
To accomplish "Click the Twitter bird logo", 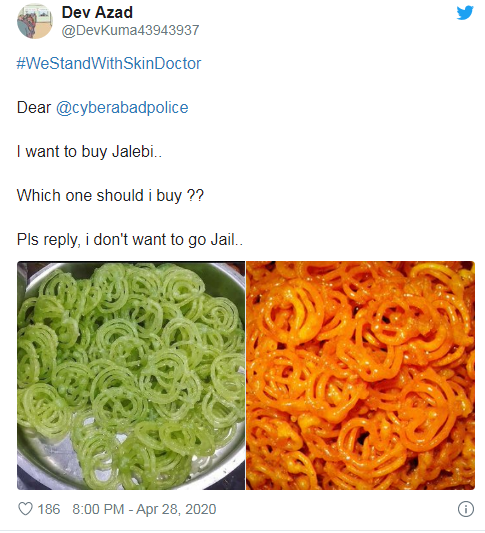I will coord(465,13).
